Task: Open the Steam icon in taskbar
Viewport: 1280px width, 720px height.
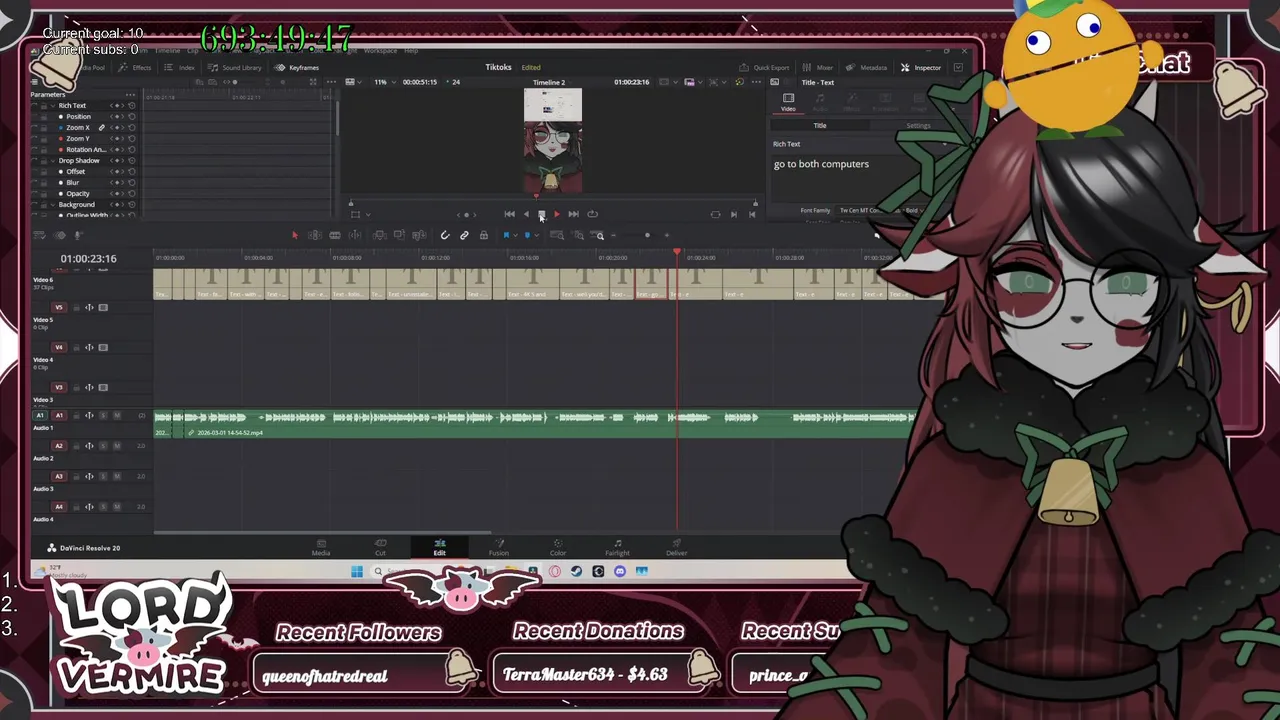Action: tap(576, 572)
